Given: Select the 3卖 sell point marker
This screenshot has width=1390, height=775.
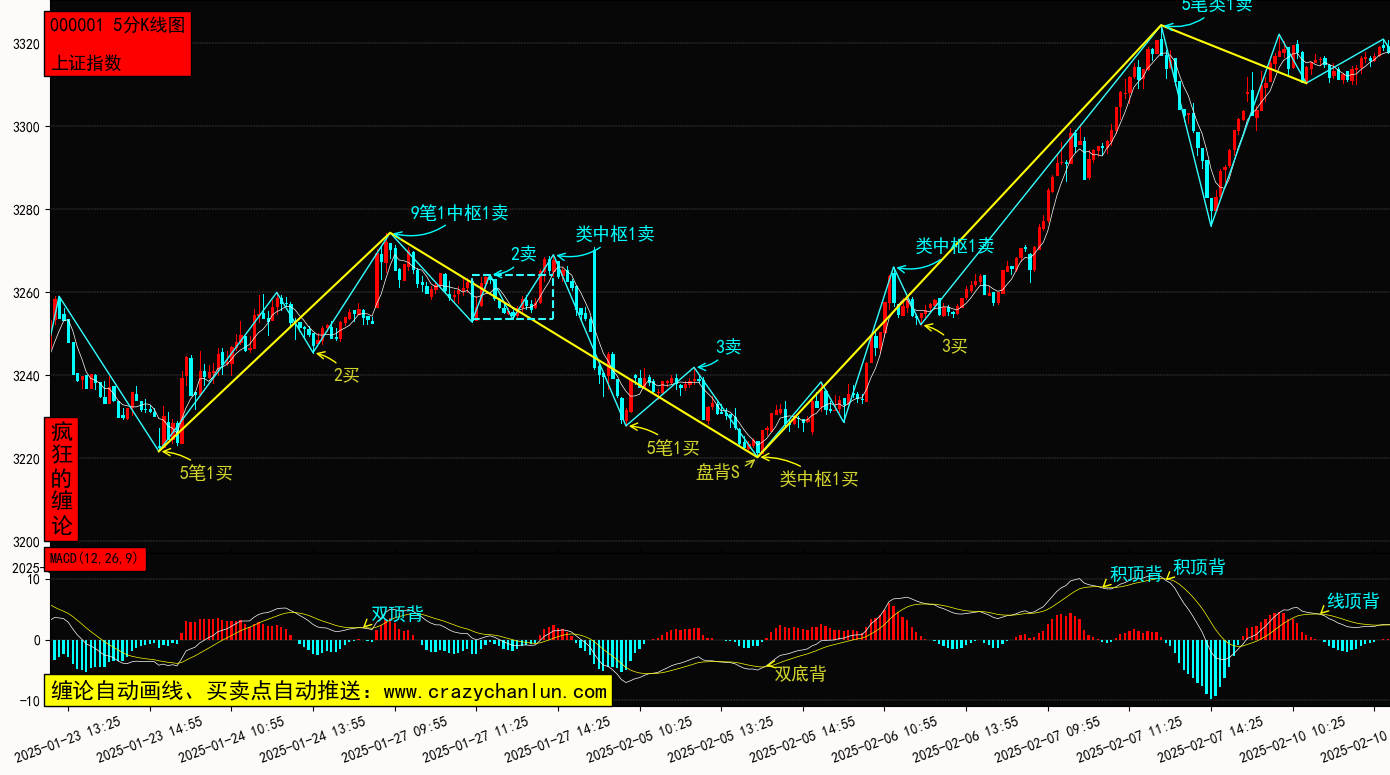Looking at the screenshot, I should point(728,347).
